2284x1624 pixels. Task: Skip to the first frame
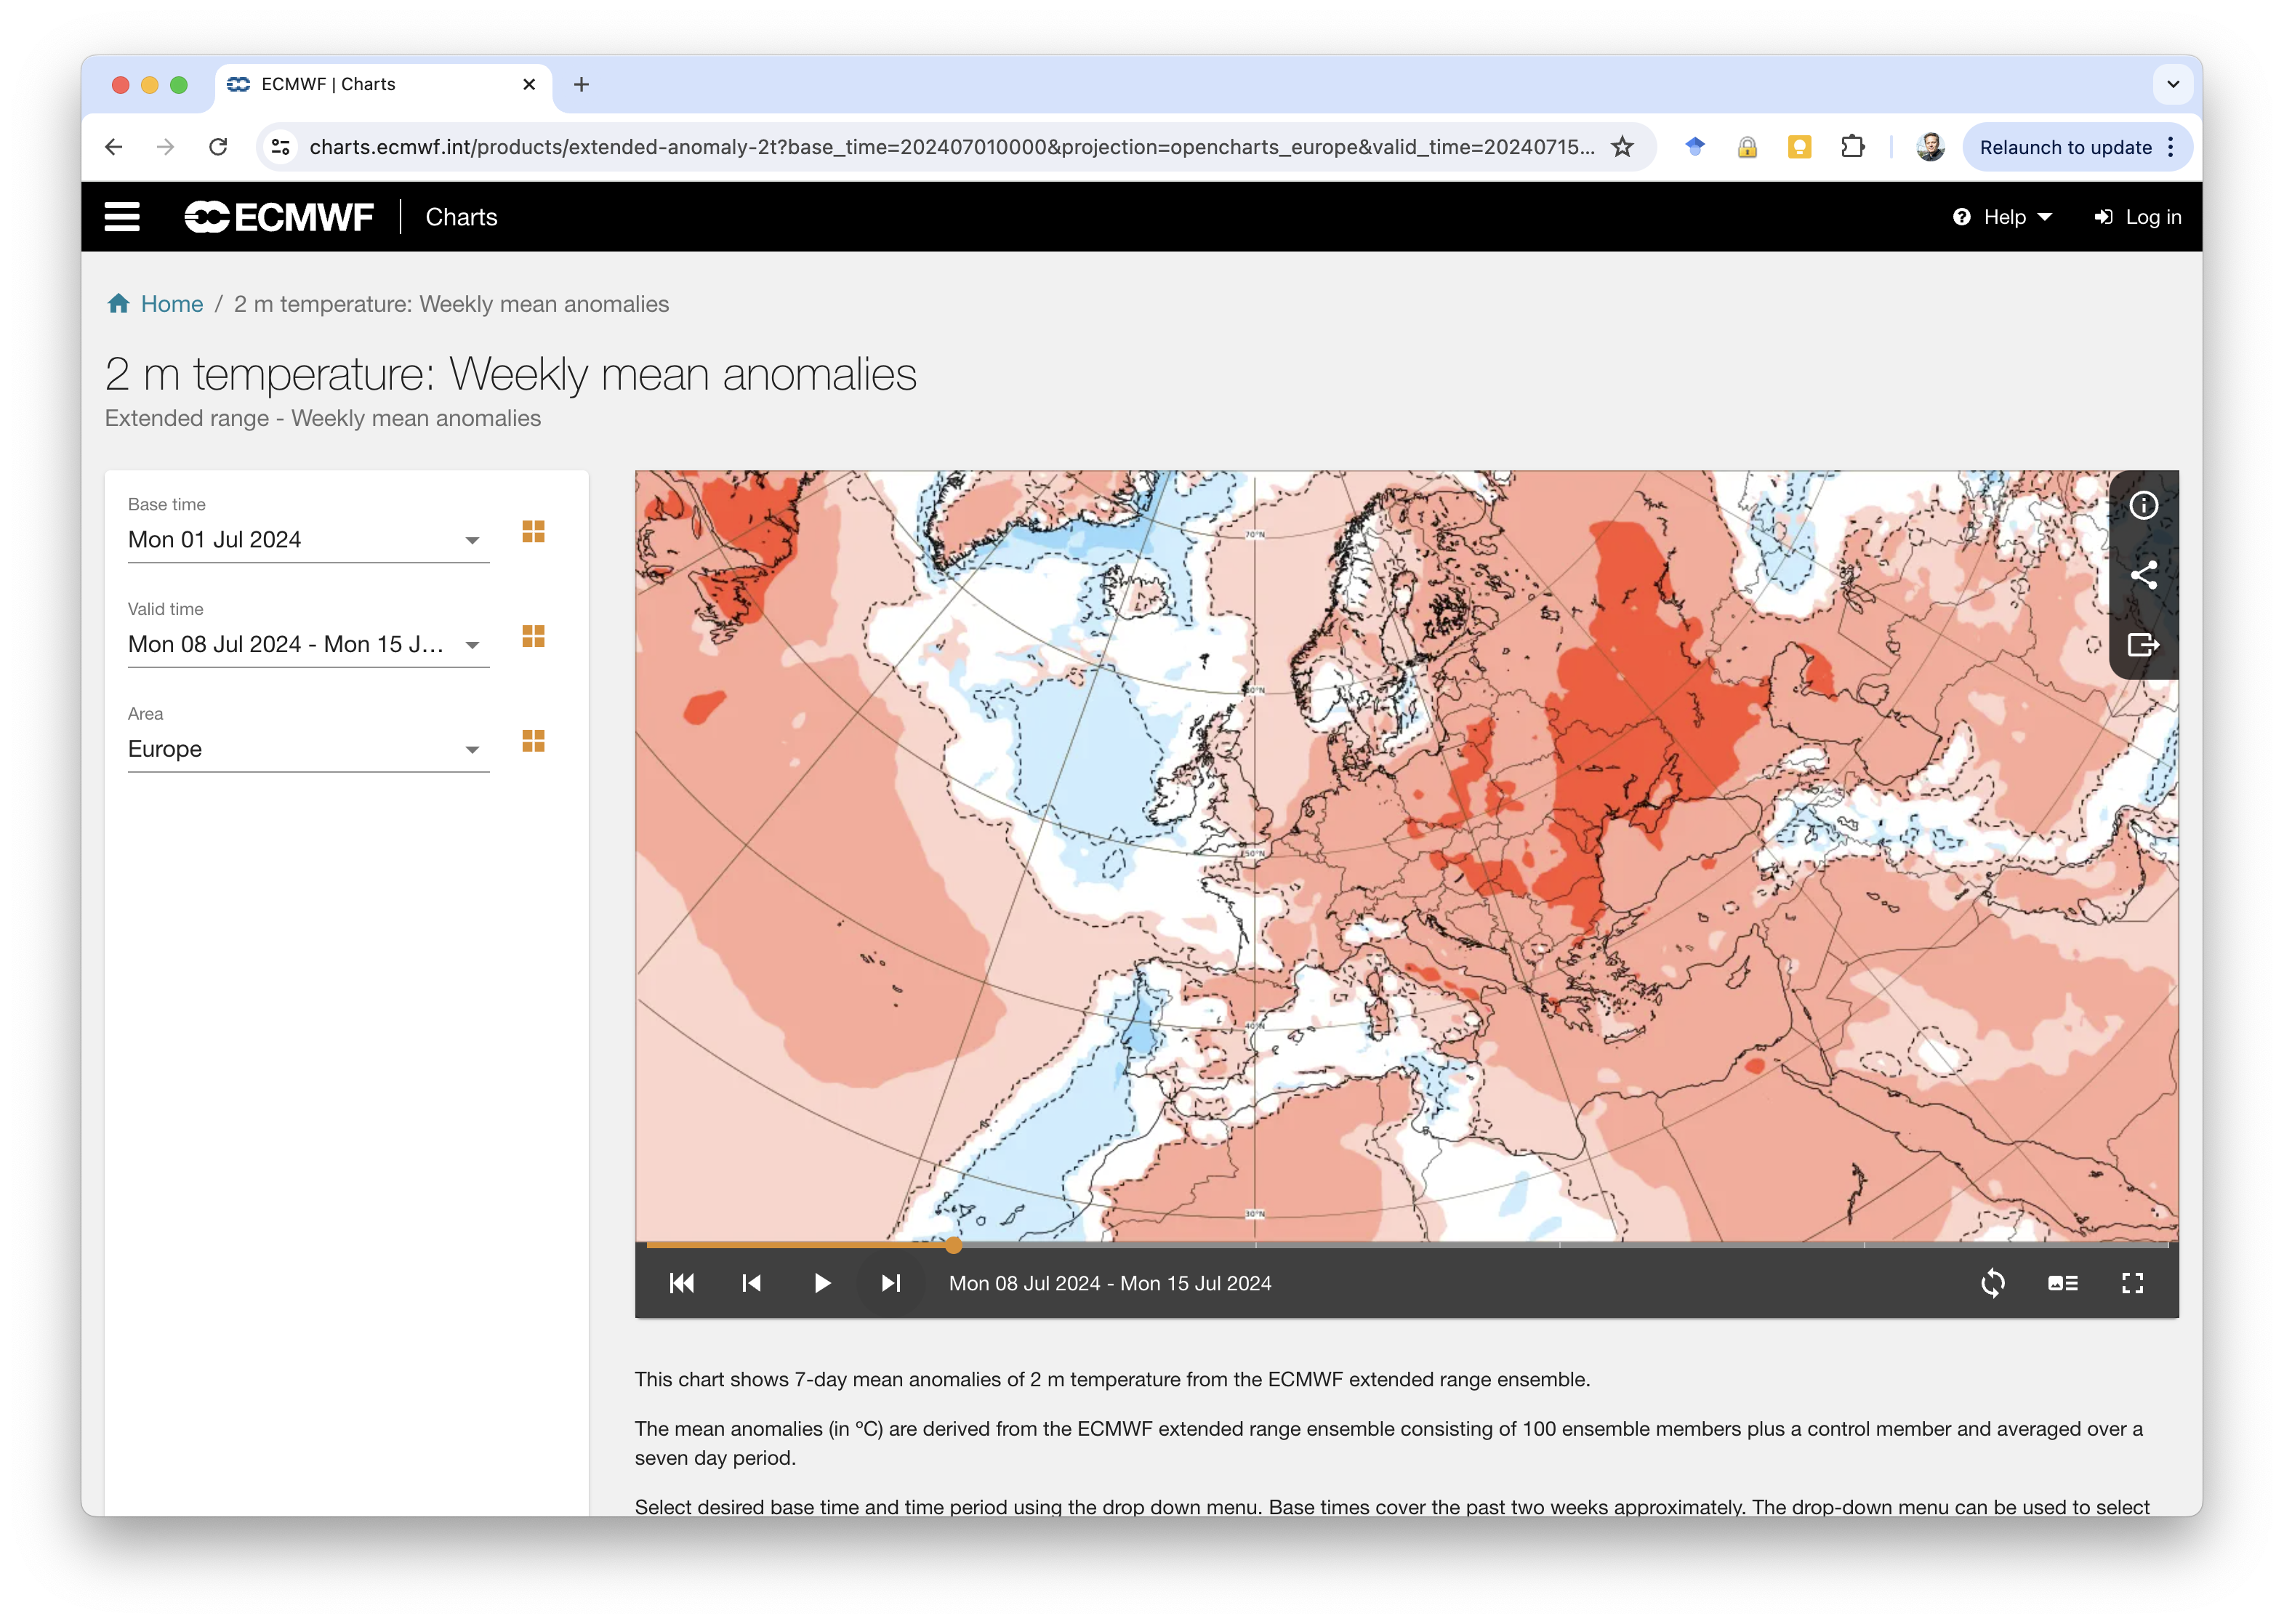682,1283
